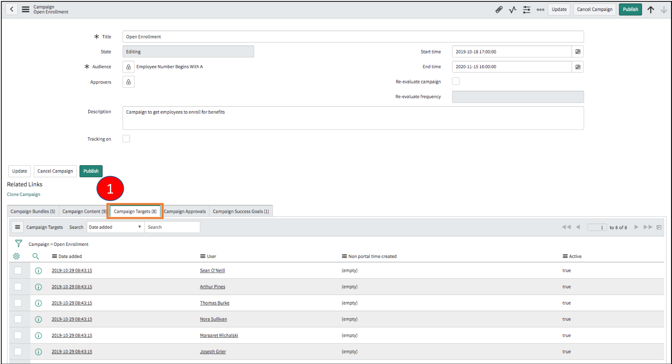The height and width of the screenshot is (364, 672).
Task: Open the Date added search field dropdown
Action: (114, 227)
